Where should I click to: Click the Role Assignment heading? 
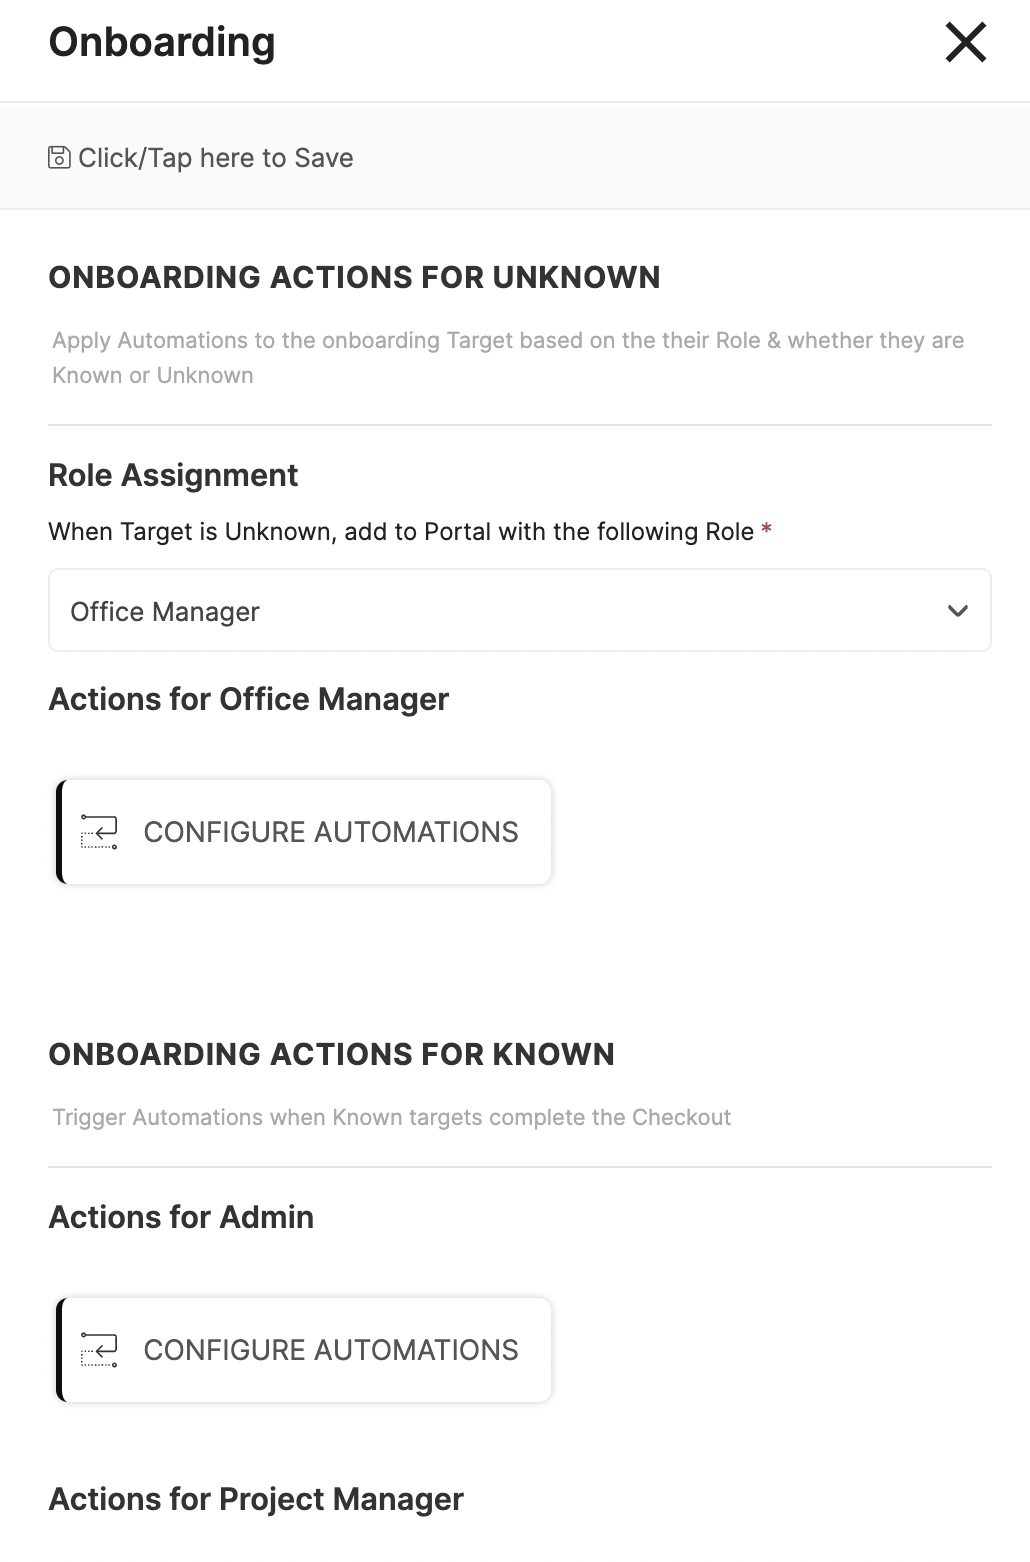pyautogui.click(x=173, y=475)
